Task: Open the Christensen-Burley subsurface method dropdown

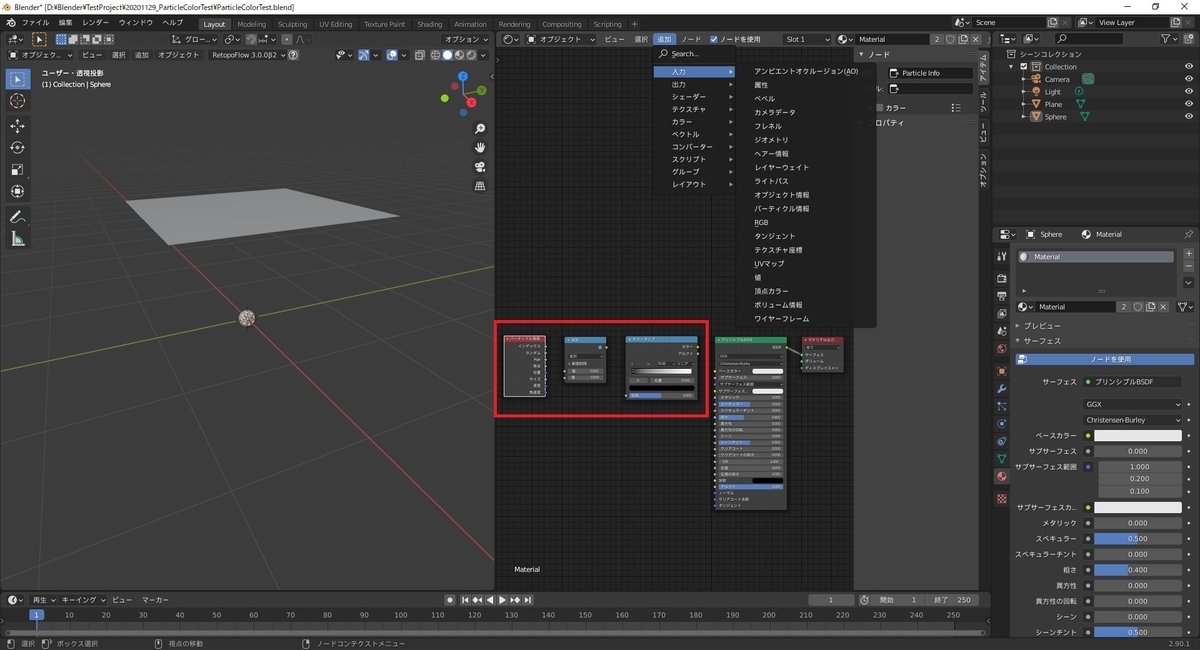Action: click(x=1133, y=420)
